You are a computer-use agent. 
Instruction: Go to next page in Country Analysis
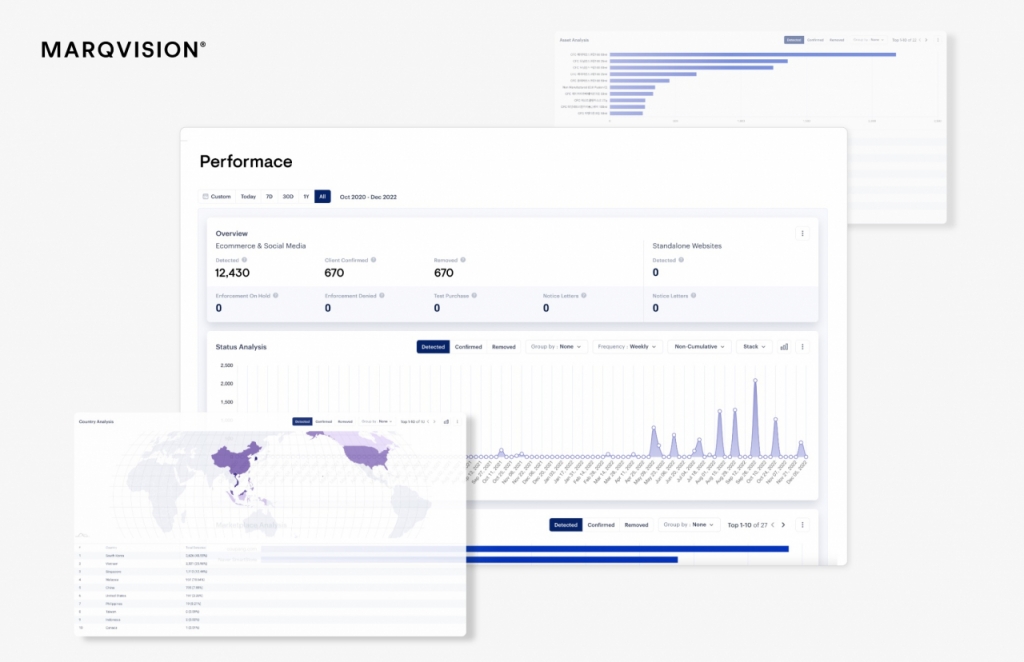(x=434, y=422)
